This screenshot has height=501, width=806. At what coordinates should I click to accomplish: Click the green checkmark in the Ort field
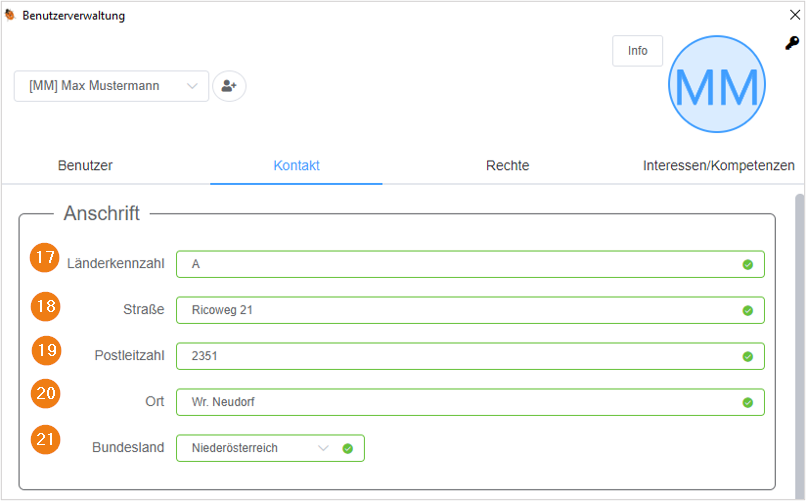[x=748, y=402]
